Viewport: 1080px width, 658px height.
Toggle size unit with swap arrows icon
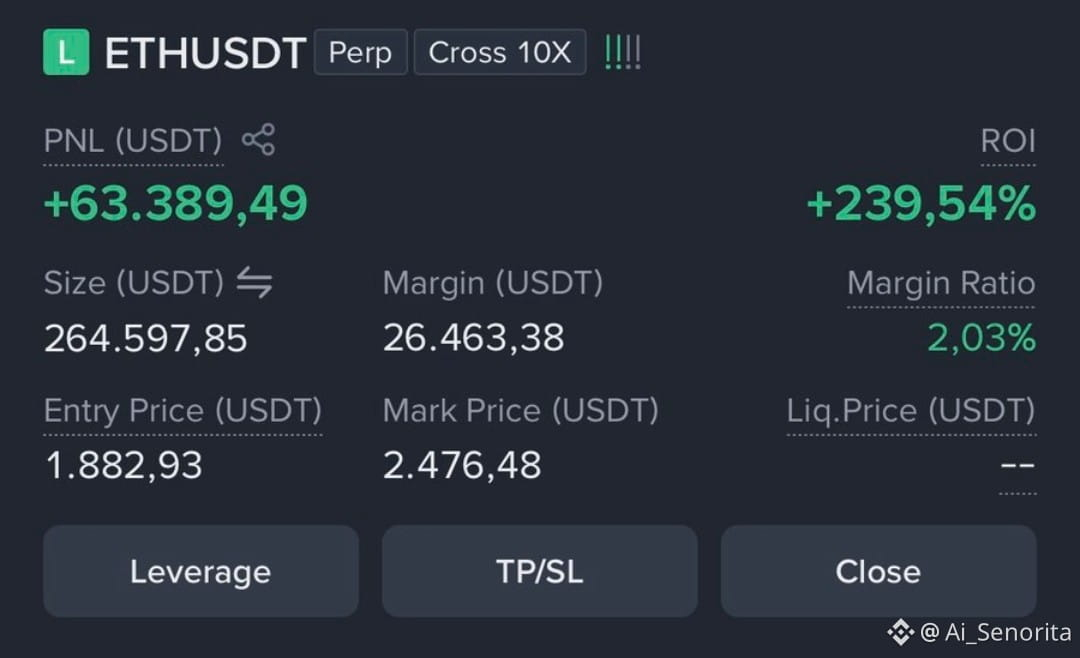coord(254,283)
